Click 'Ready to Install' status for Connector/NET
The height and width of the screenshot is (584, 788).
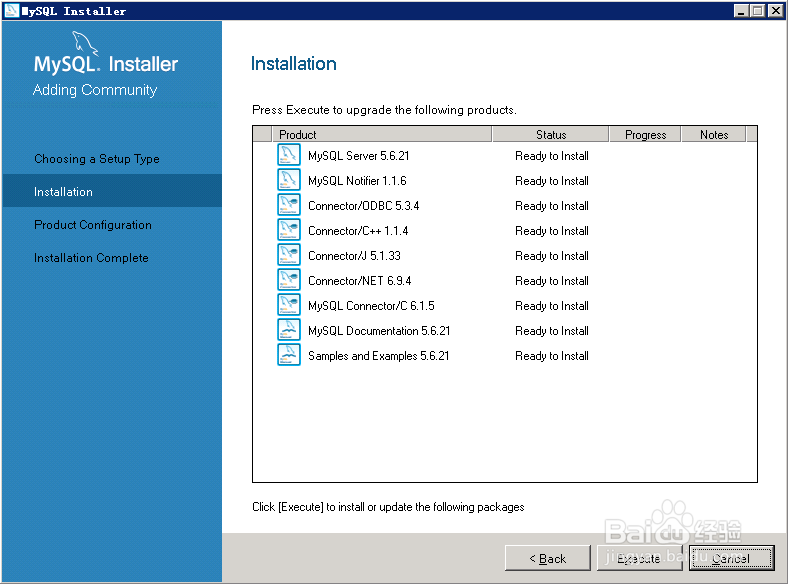point(552,280)
